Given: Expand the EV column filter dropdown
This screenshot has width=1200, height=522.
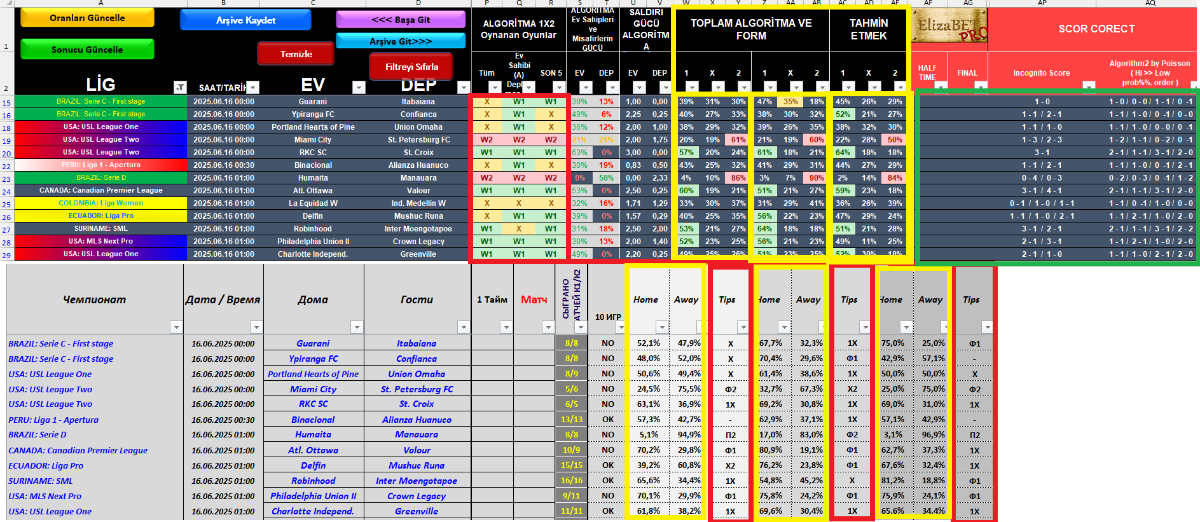Looking at the screenshot, I should [x=360, y=87].
